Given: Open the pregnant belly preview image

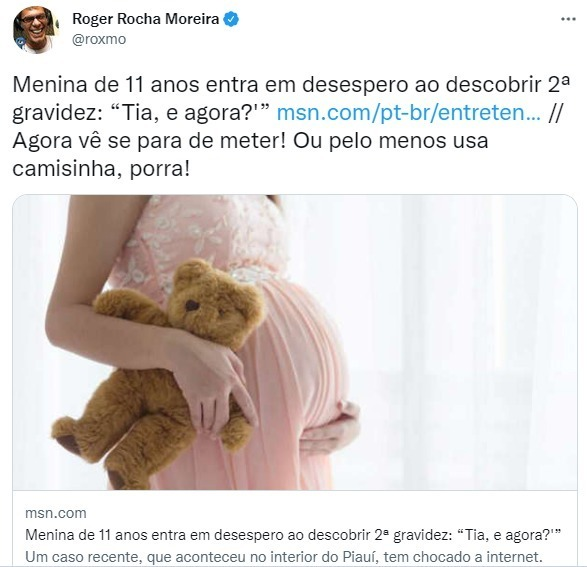Looking at the screenshot, I should point(295,342).
